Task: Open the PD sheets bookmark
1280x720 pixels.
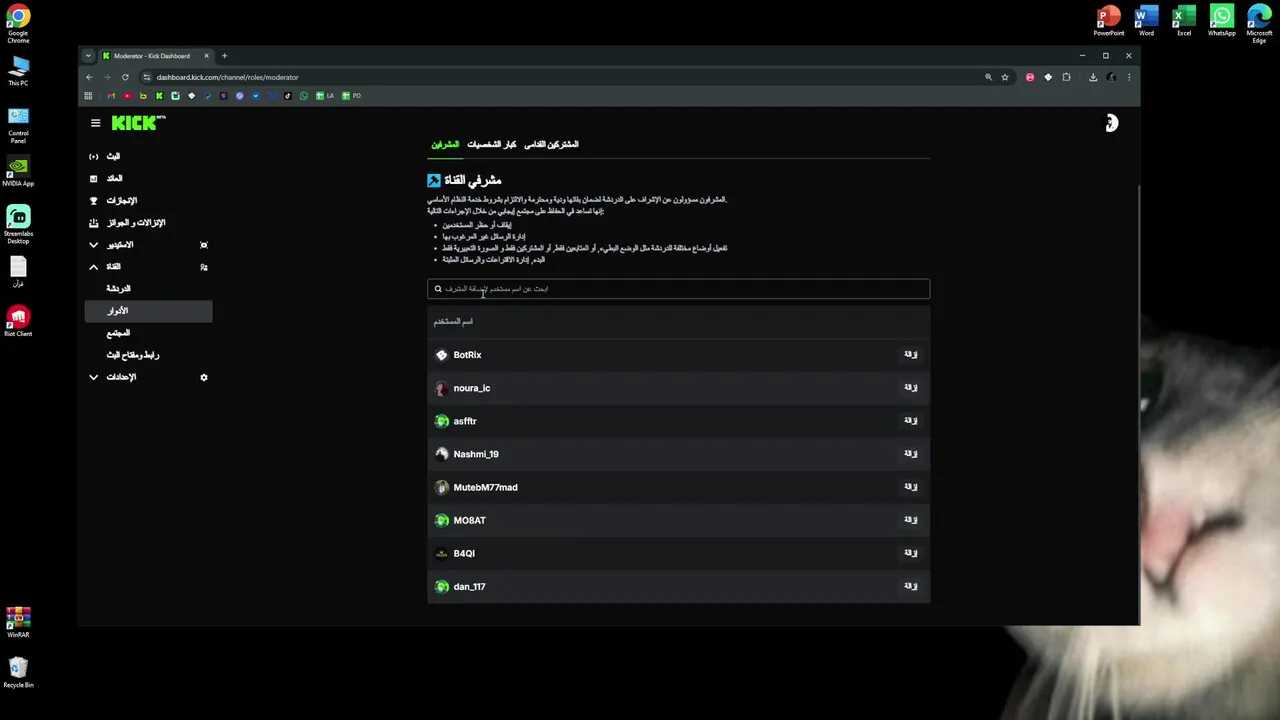Action: [352, 96]
